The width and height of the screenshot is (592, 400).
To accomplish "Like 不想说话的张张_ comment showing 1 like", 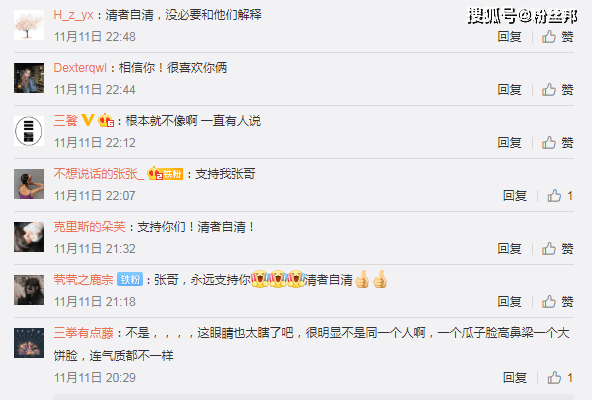I will [x=560, y=196].
